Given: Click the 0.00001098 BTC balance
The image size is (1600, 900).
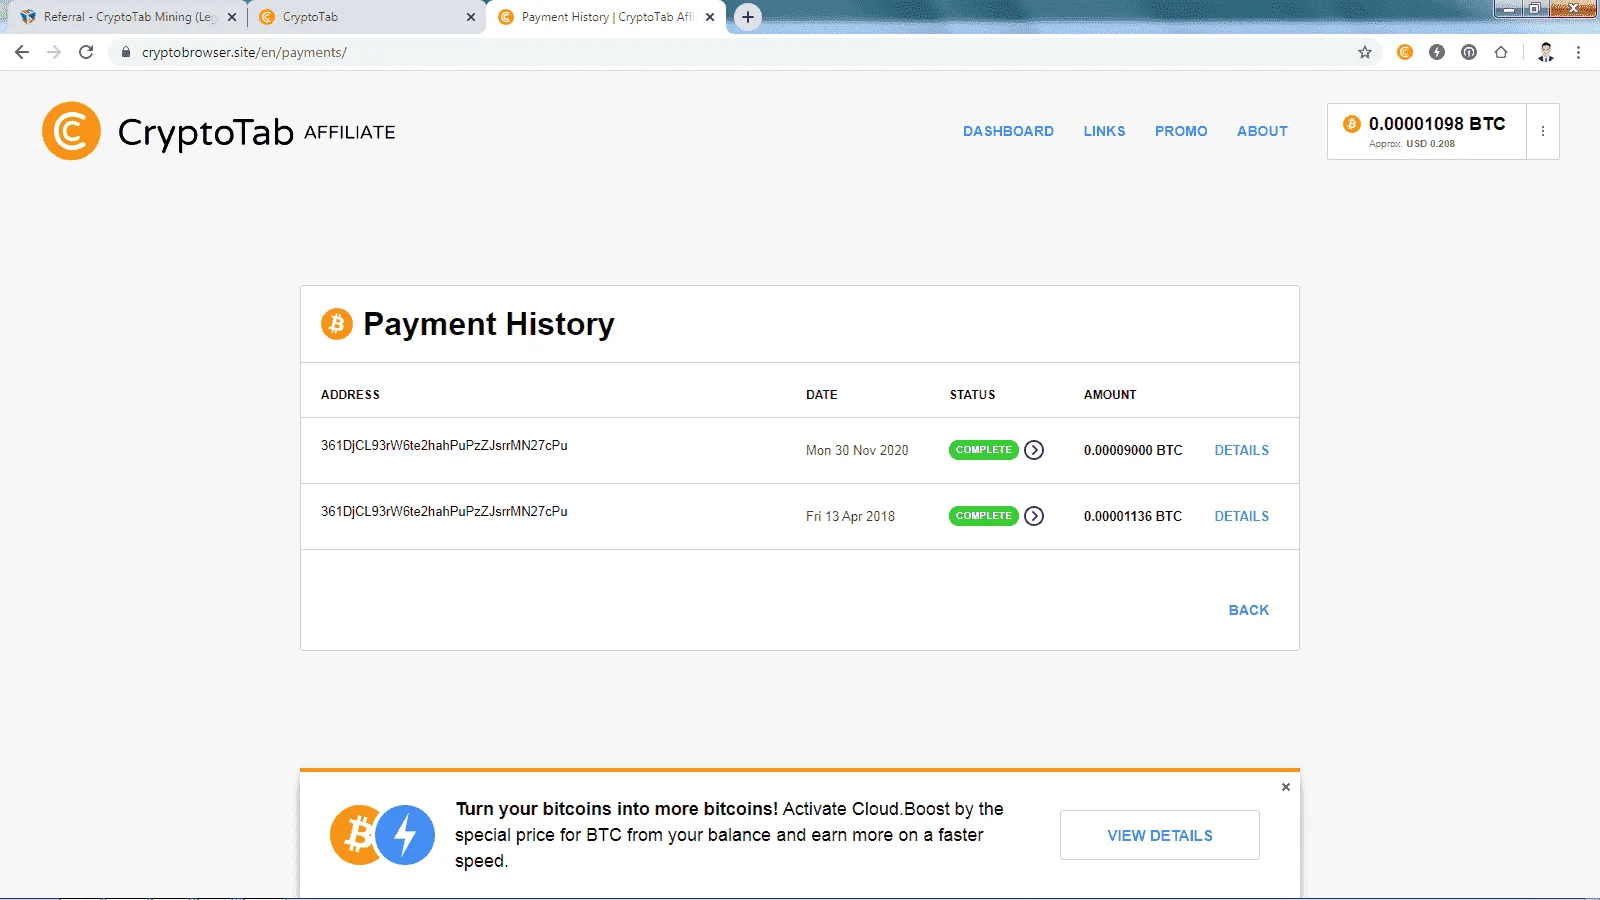Looking at the screenshot, I should [1437, 124].
